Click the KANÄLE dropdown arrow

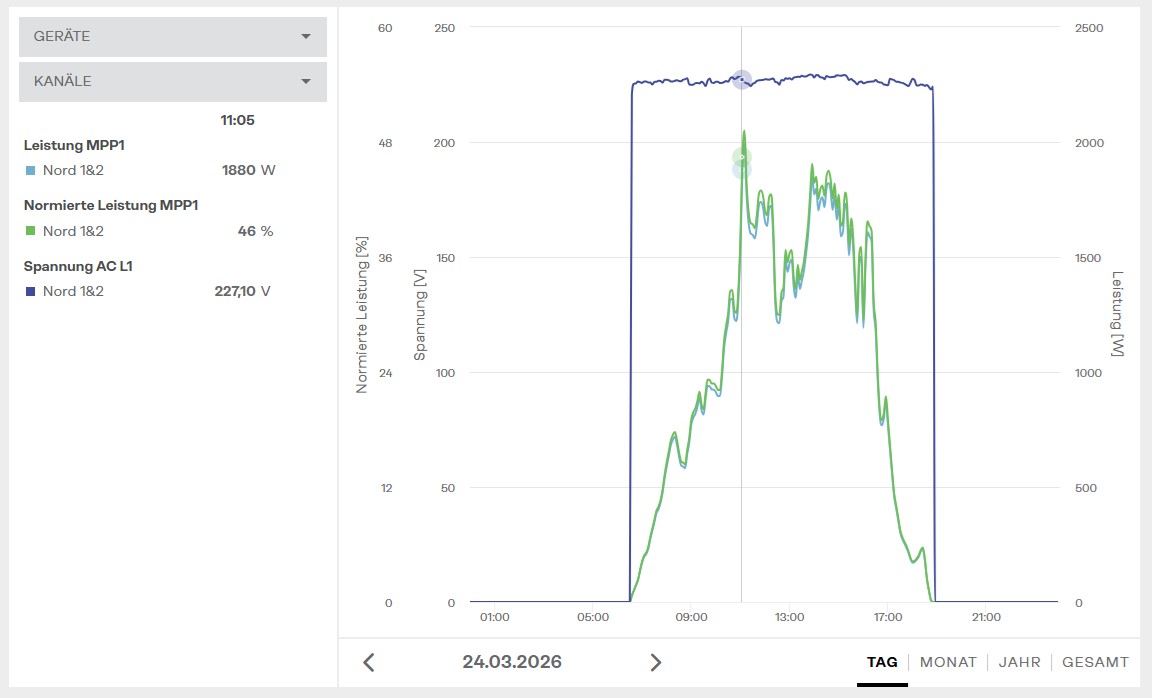click(306, 82)
